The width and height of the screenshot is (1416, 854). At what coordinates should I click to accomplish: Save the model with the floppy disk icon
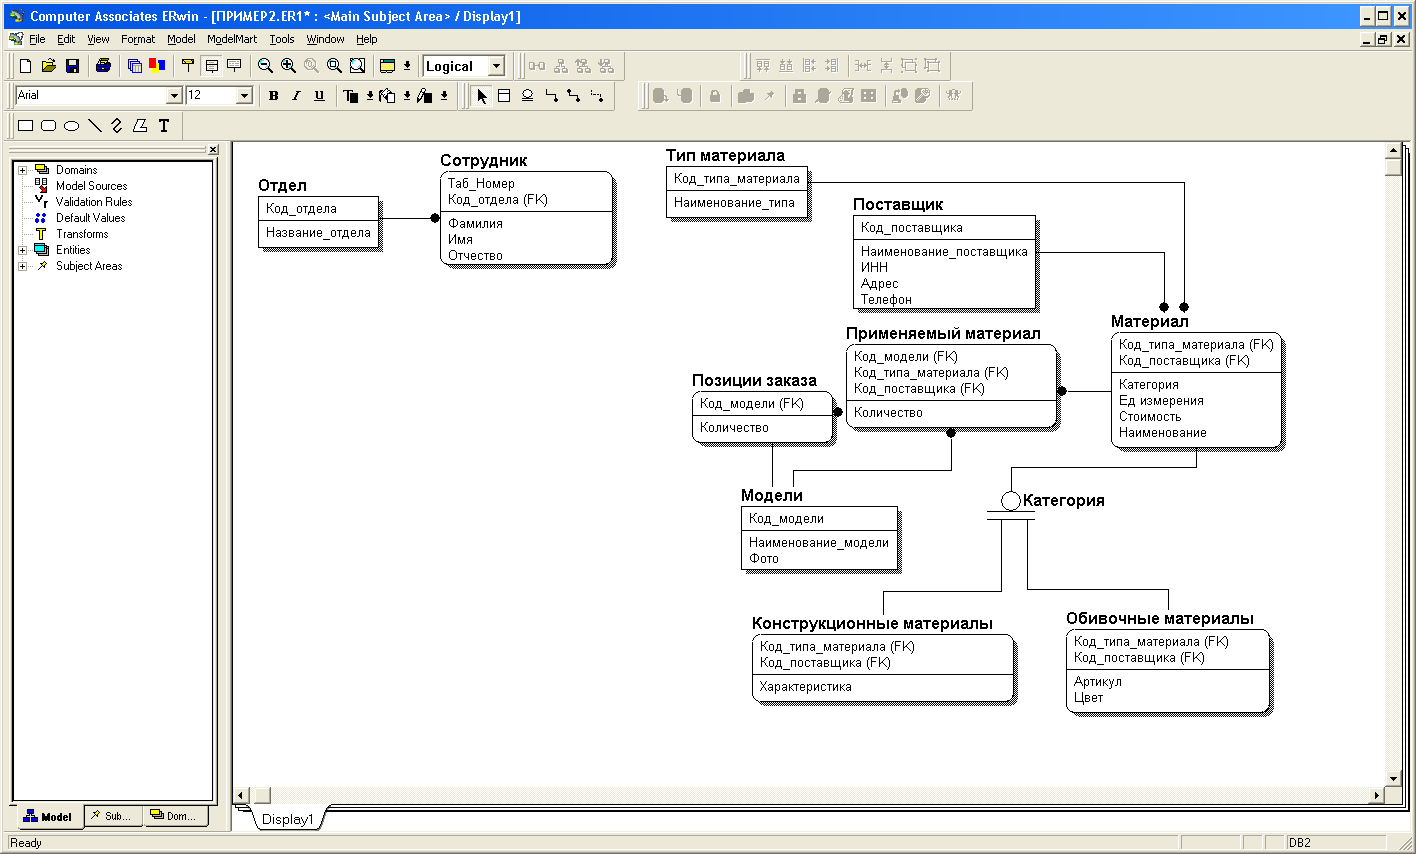coord(72,66)
